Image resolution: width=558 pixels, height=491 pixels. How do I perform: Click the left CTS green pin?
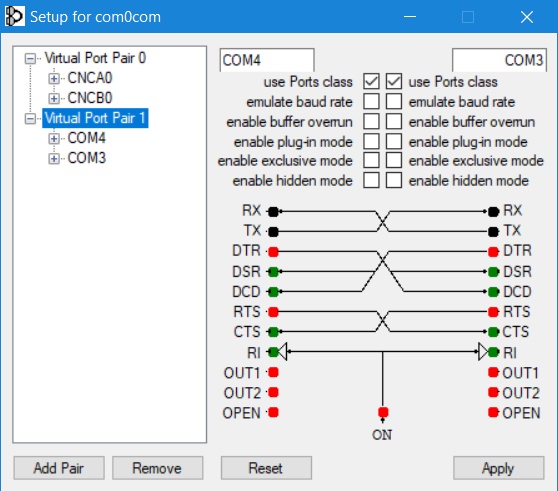point(273,332)
